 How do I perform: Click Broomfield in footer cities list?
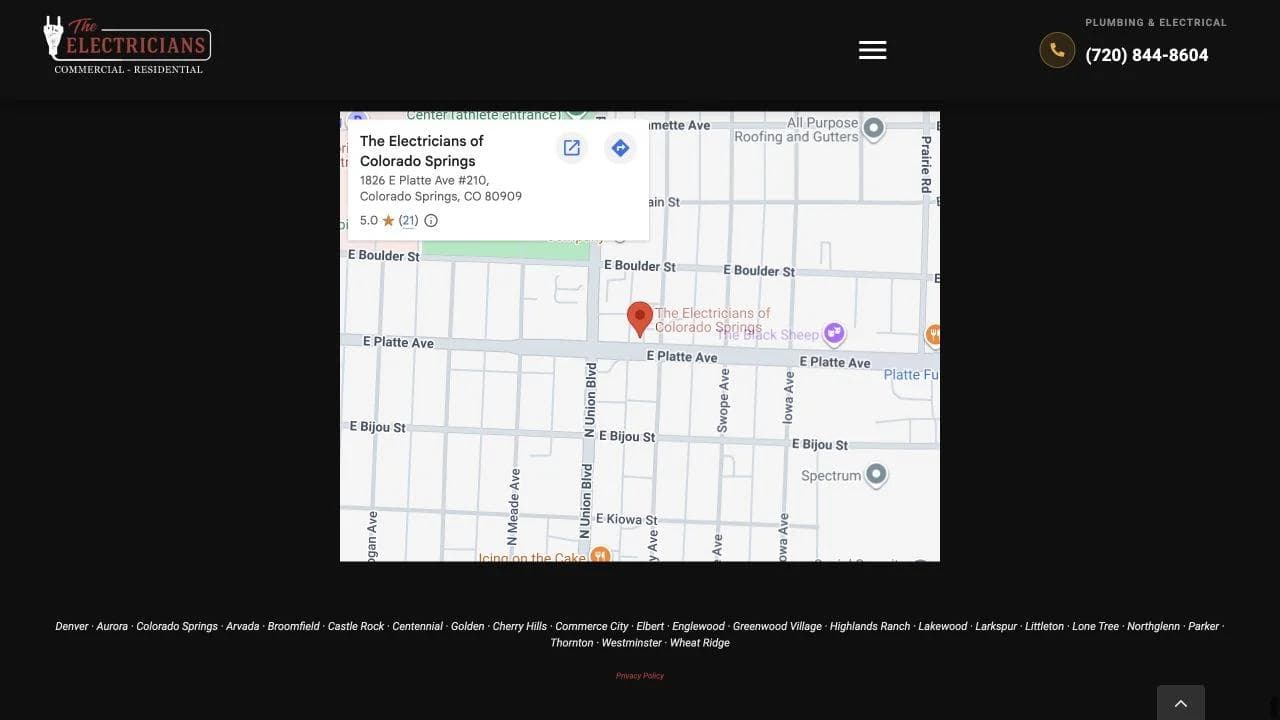click(294, 626)
